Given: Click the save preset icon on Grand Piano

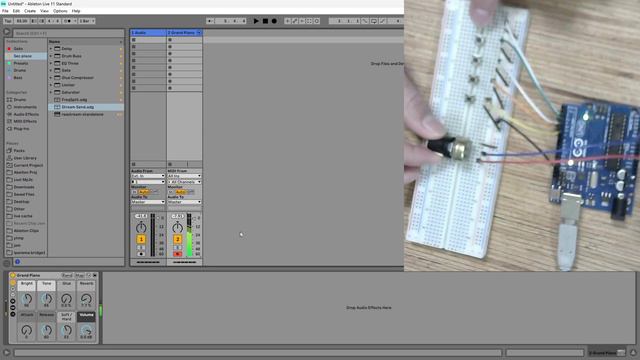Looking at the screenshot, I should click(95, 276).
